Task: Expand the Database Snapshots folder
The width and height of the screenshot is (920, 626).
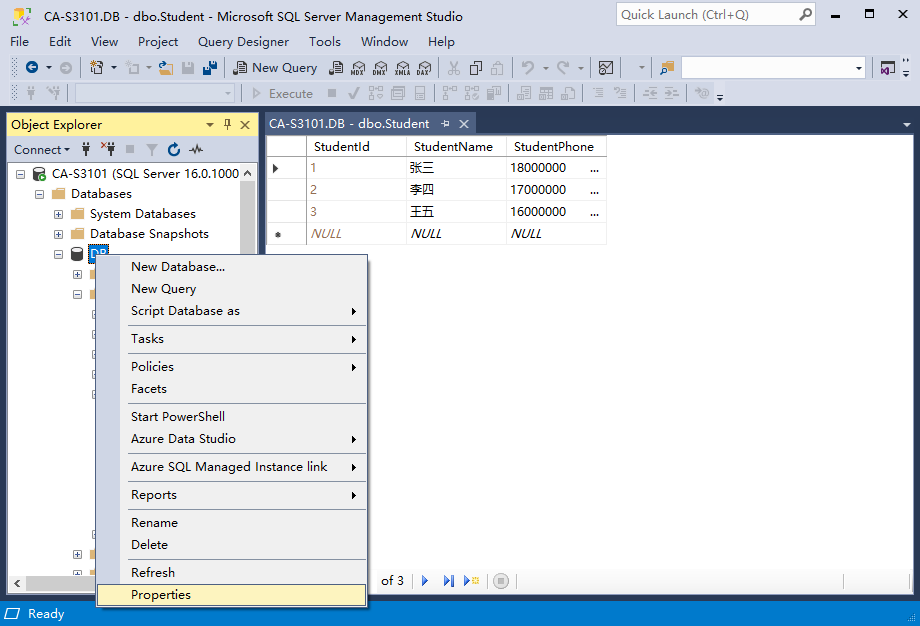Action: tap(58, 234)
